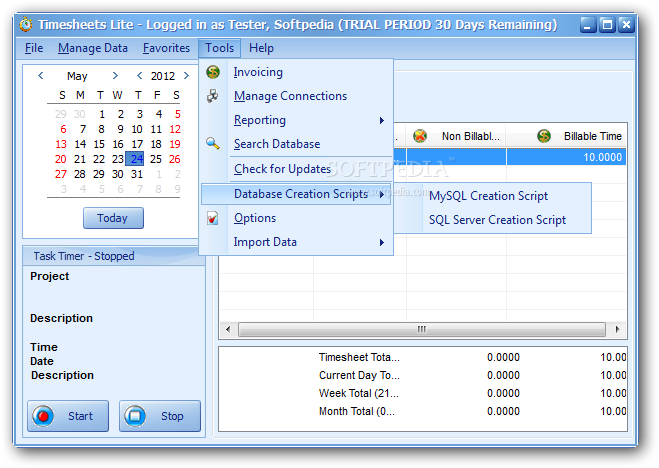The width and height of the screenshot is (659, 468).
Task: Click the horizontal scrollbar thumb
Action: 422,329
